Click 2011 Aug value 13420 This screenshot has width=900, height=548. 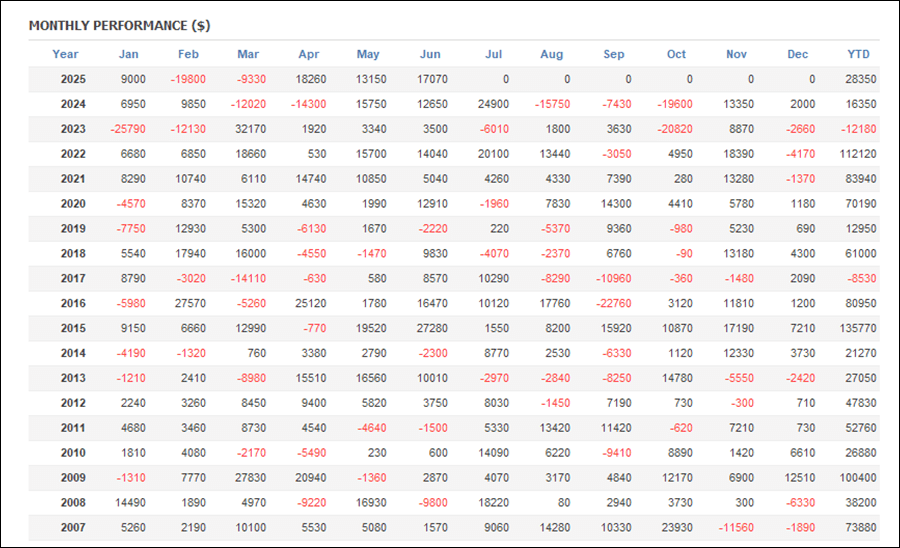[x=554, y=427]
